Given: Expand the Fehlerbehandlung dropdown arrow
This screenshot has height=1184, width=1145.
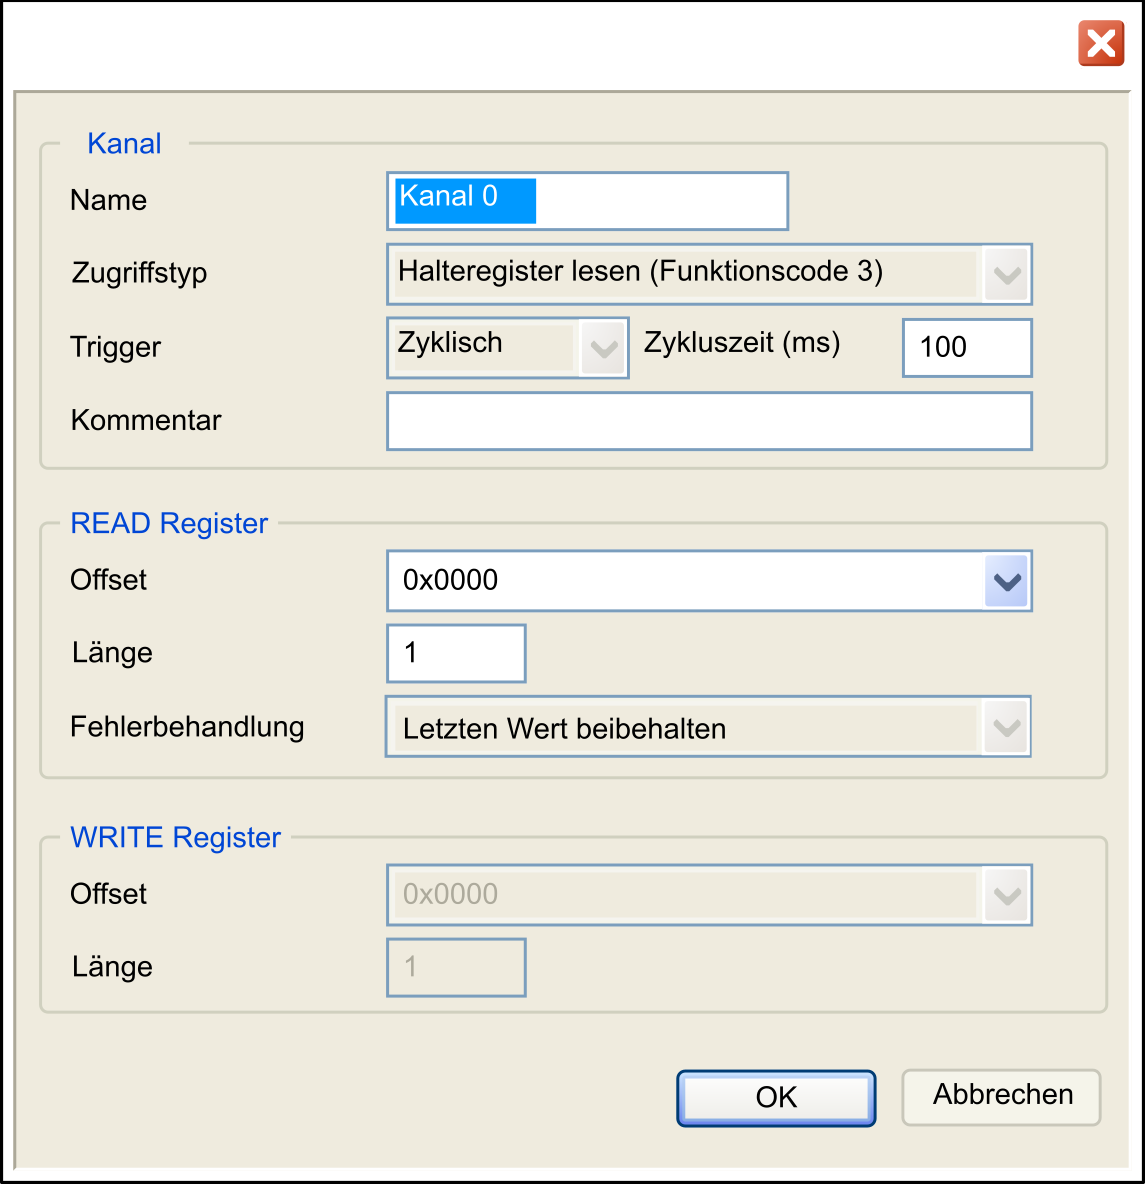Looking at the screenshot, I should 1006,727.
